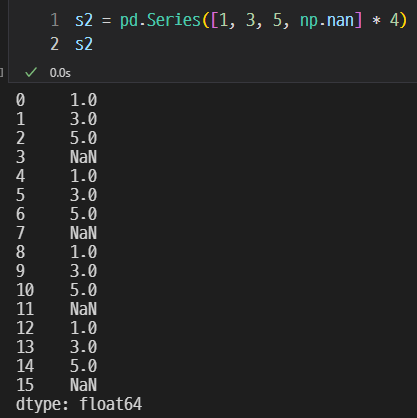Image resolution: width=417 pixels, height=418 pixels.
Task: Place cursor on s2 in line 1
Action: tap(84, 20)
